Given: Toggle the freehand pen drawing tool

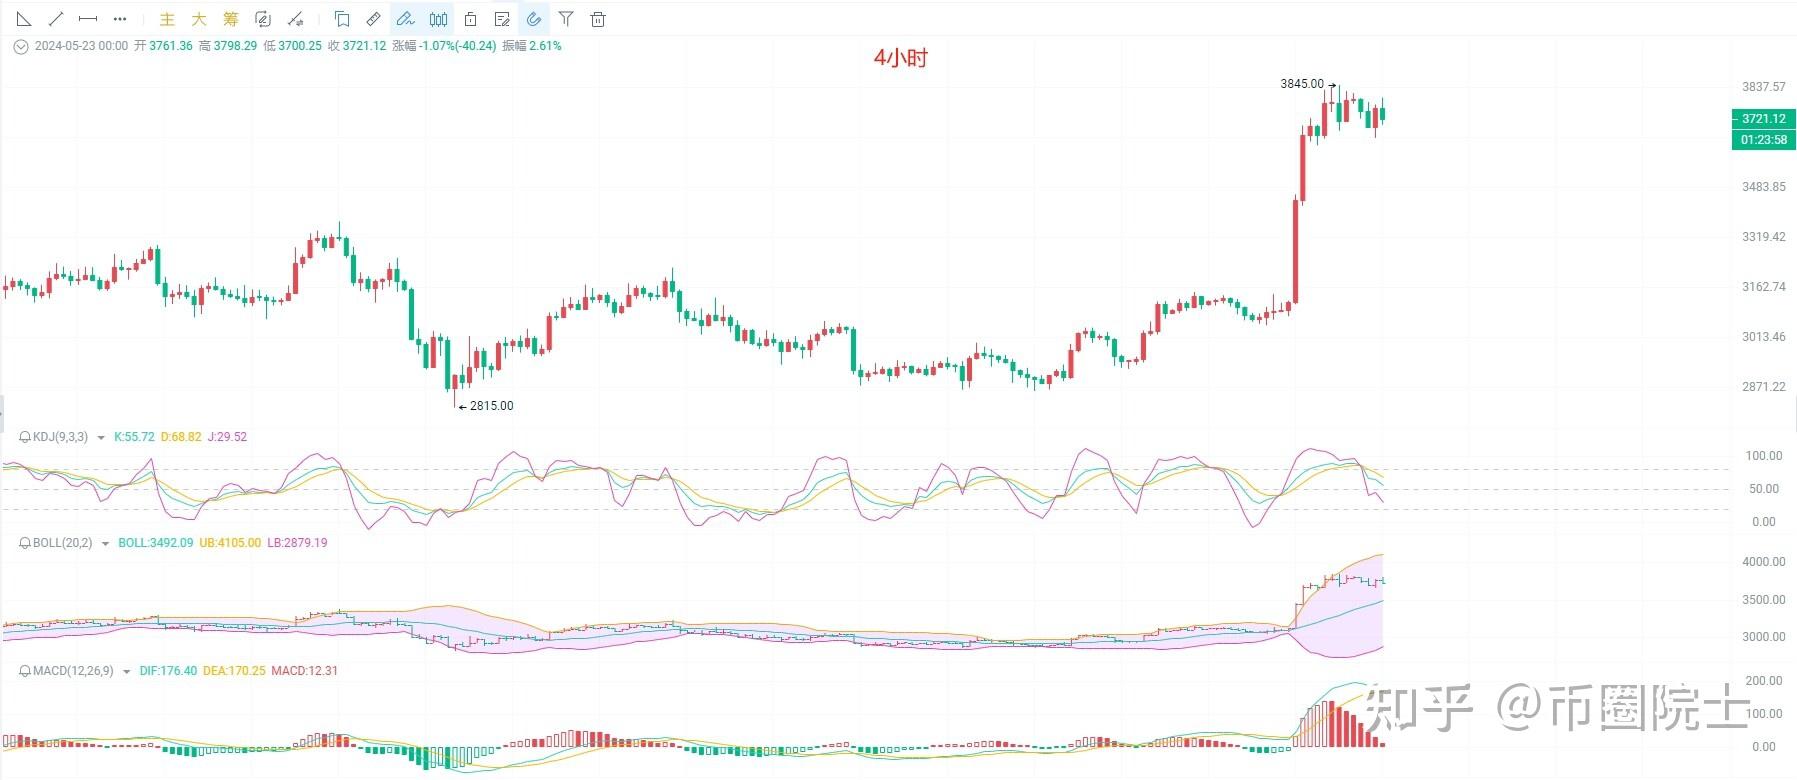Looking at the screenshot, I should tap(405, 19).
